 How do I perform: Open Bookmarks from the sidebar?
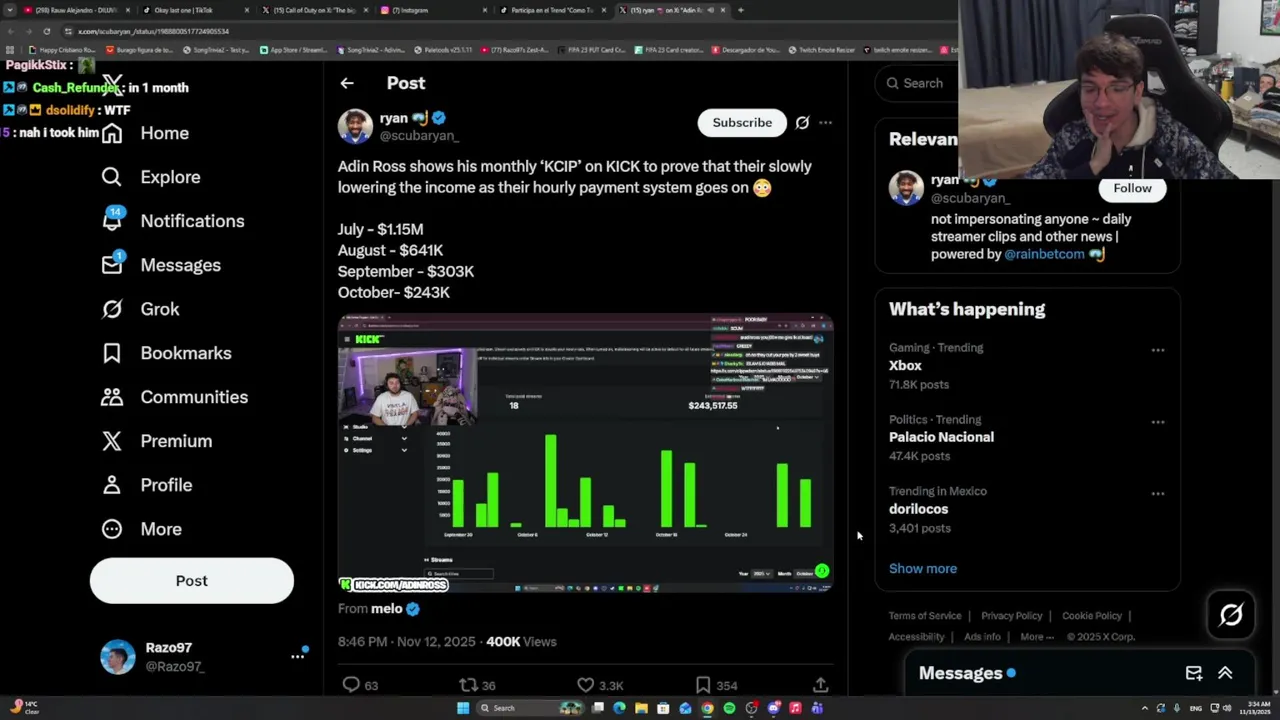pyautogui.click(x=166, y=353)
